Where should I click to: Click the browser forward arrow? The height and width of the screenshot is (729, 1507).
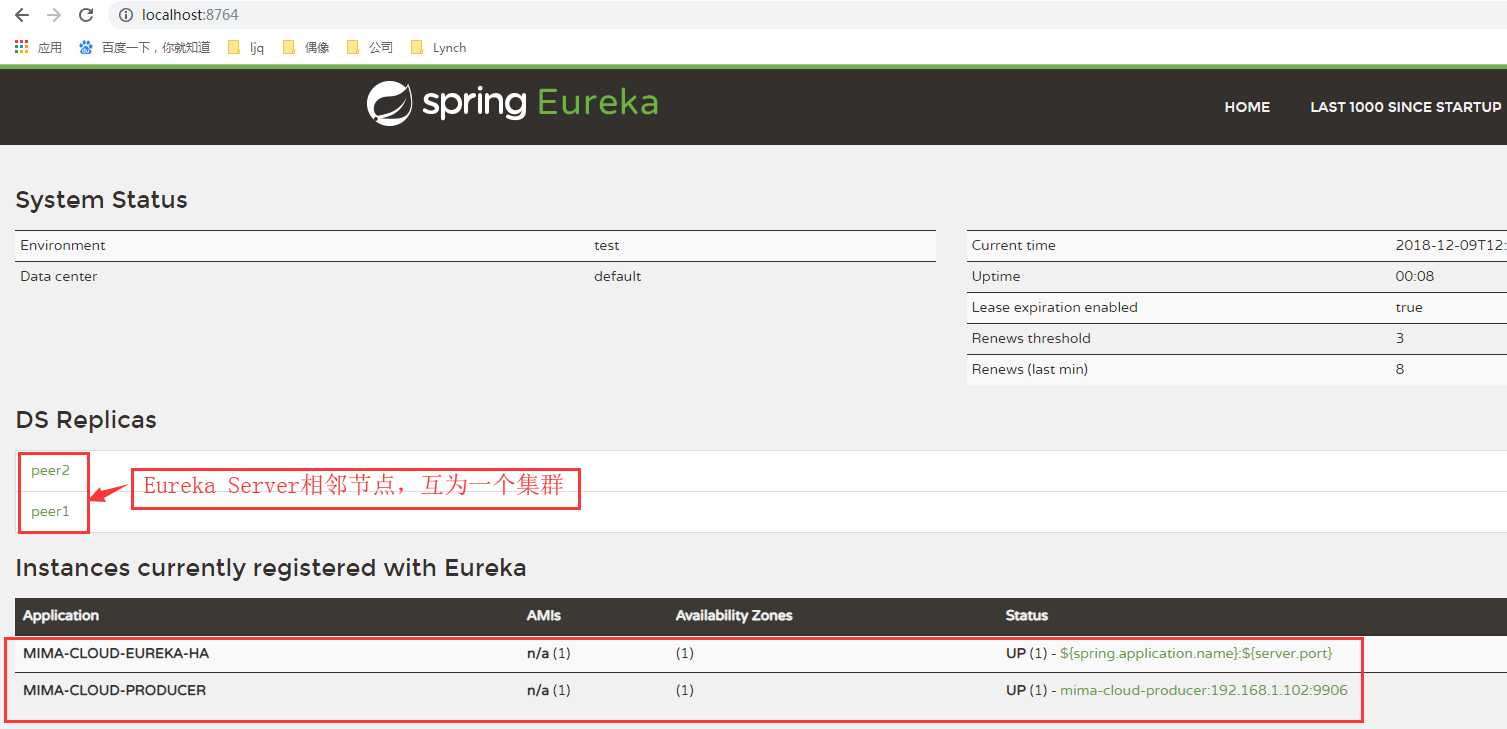pos(54,15)
